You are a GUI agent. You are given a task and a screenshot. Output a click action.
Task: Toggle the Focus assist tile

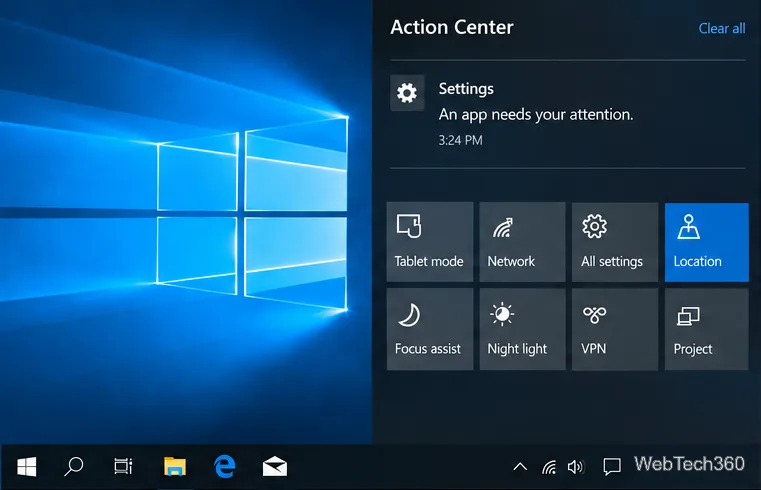tap(430, 329)
